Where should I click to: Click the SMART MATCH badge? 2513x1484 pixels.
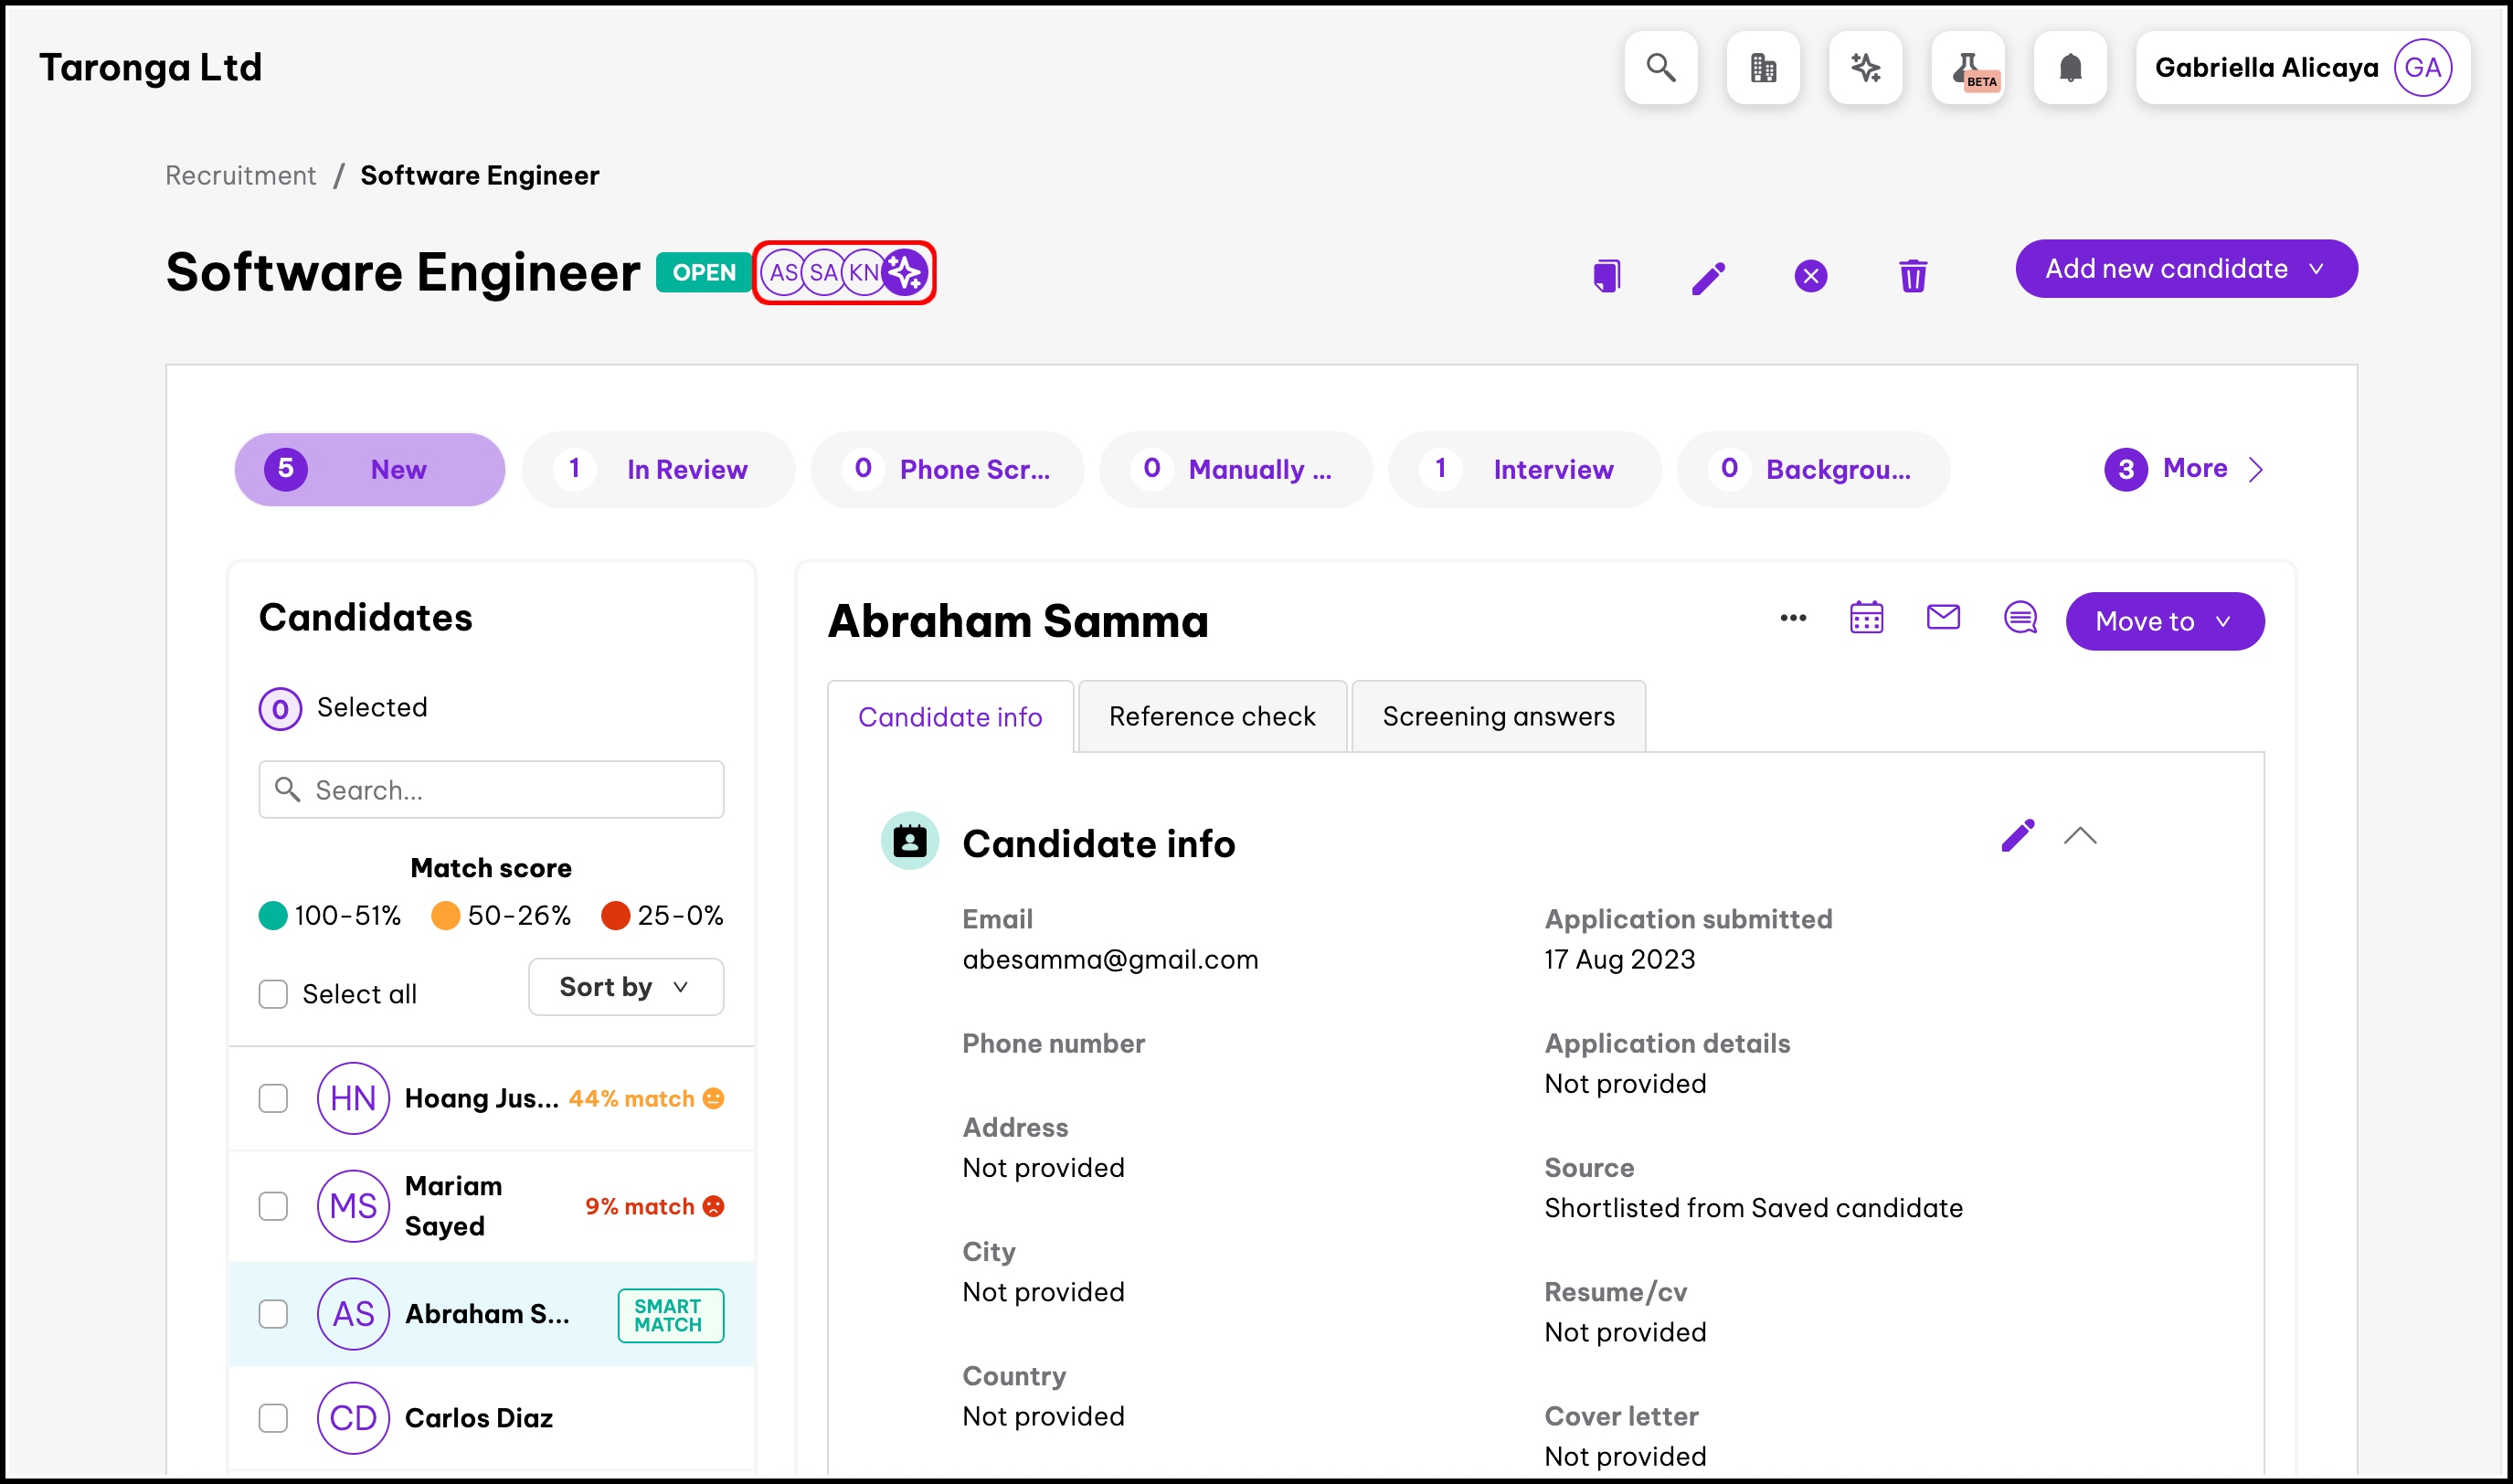point(670,1316)
